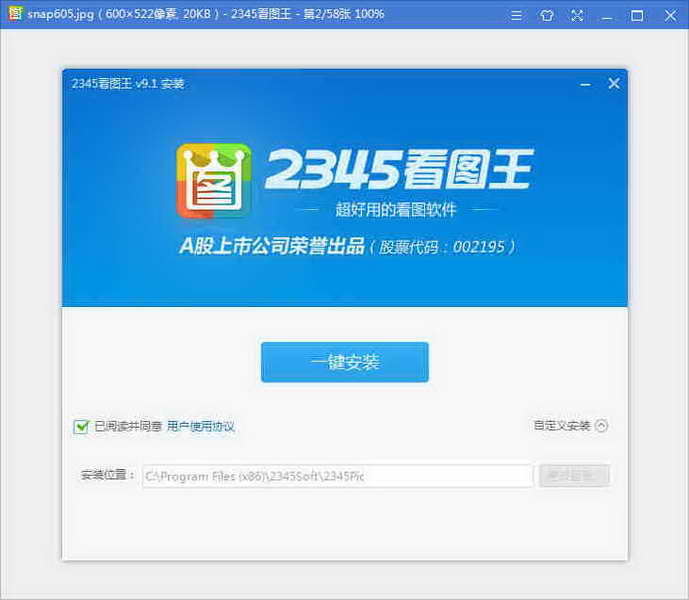Collapse the 自定义安装 options arrow
This screenshot has height=600, width=689.
602,425
